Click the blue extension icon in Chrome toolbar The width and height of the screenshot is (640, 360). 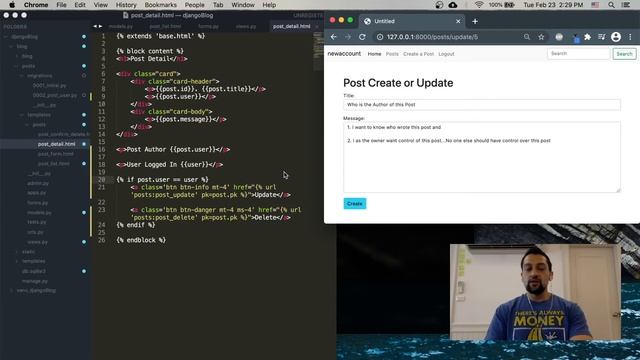pyautogui.click(x=576, y=38)
